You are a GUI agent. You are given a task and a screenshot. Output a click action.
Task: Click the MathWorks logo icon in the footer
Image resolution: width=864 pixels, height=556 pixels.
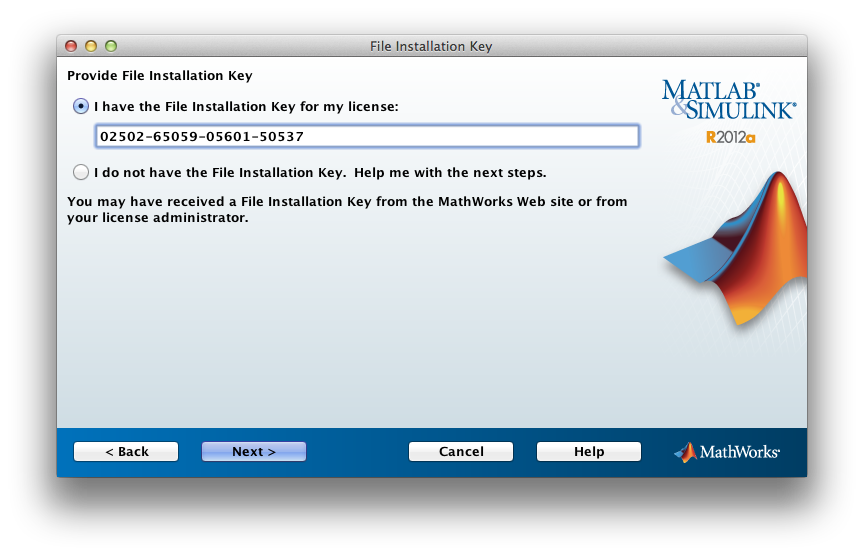(x=685, y=452)
